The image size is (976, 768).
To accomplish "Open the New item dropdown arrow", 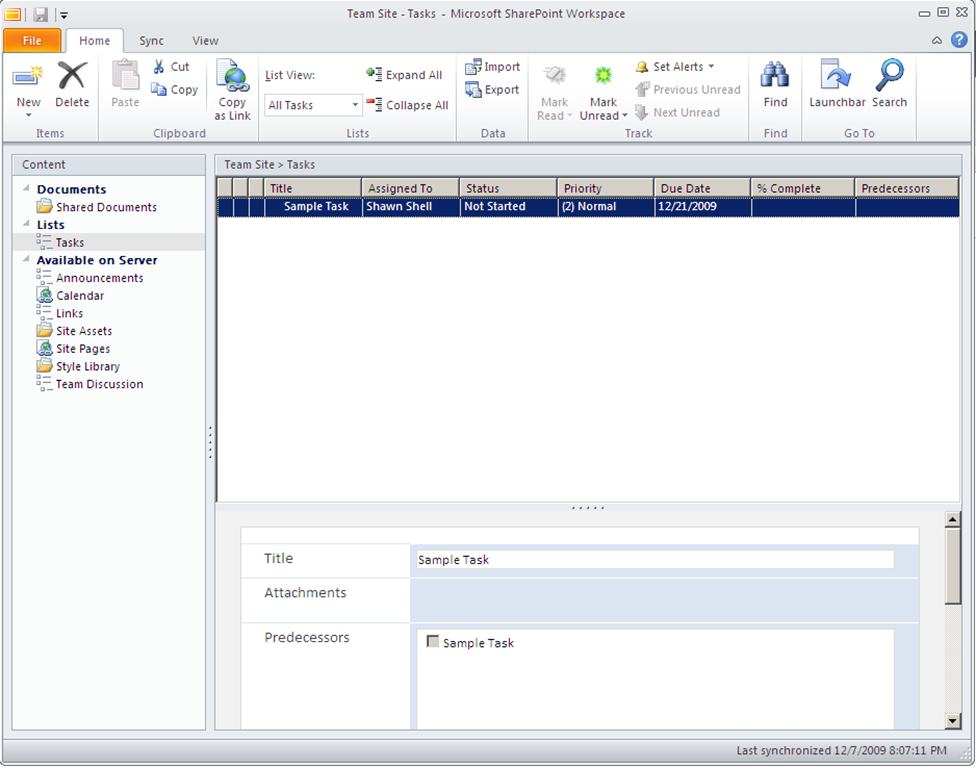I will tap(29, 115).
